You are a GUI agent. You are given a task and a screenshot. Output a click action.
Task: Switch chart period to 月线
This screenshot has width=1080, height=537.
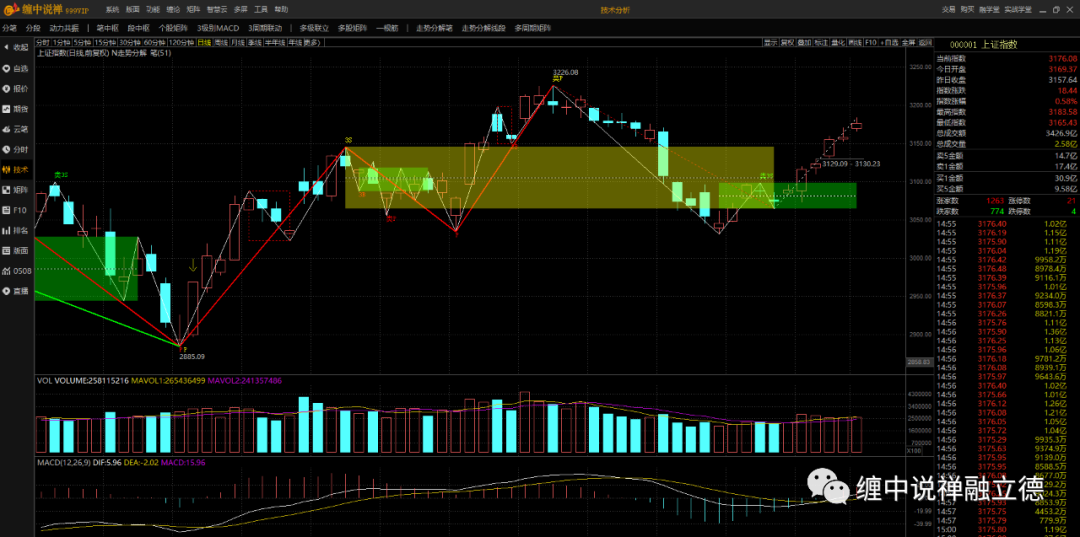[x=238, y=43]
